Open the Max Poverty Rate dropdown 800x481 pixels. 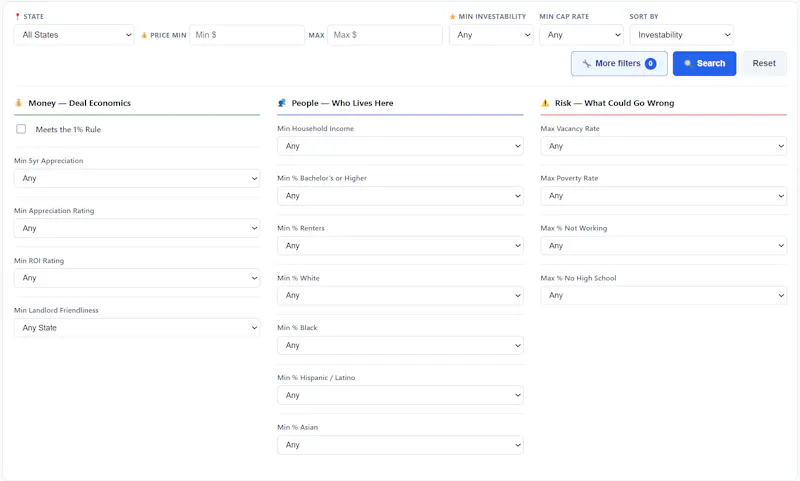(x=664, y=196)
